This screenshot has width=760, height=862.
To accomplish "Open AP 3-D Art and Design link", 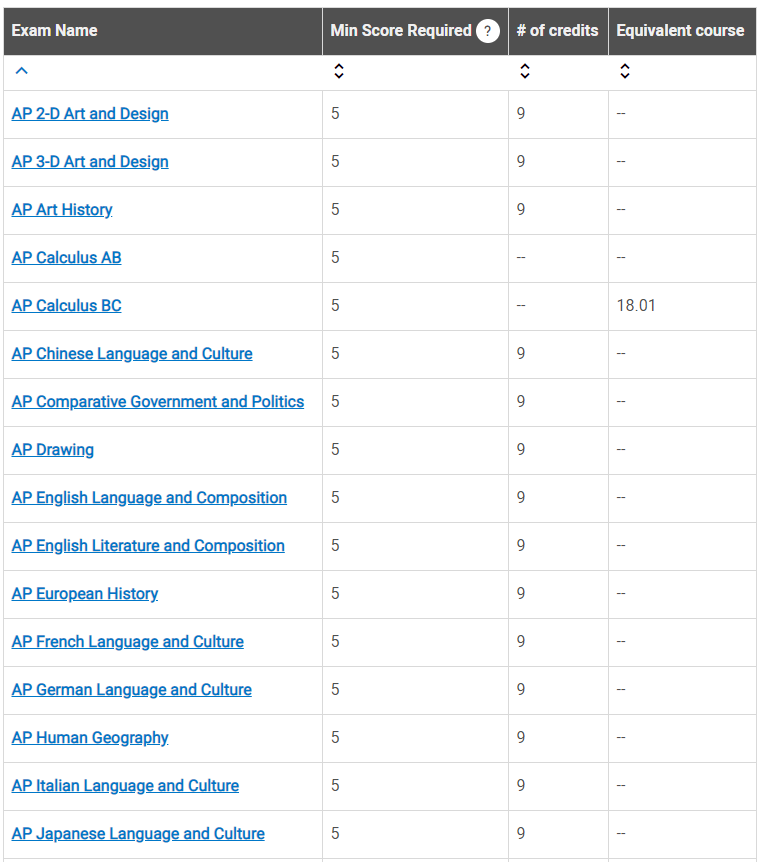I will (x=90, y=162).
